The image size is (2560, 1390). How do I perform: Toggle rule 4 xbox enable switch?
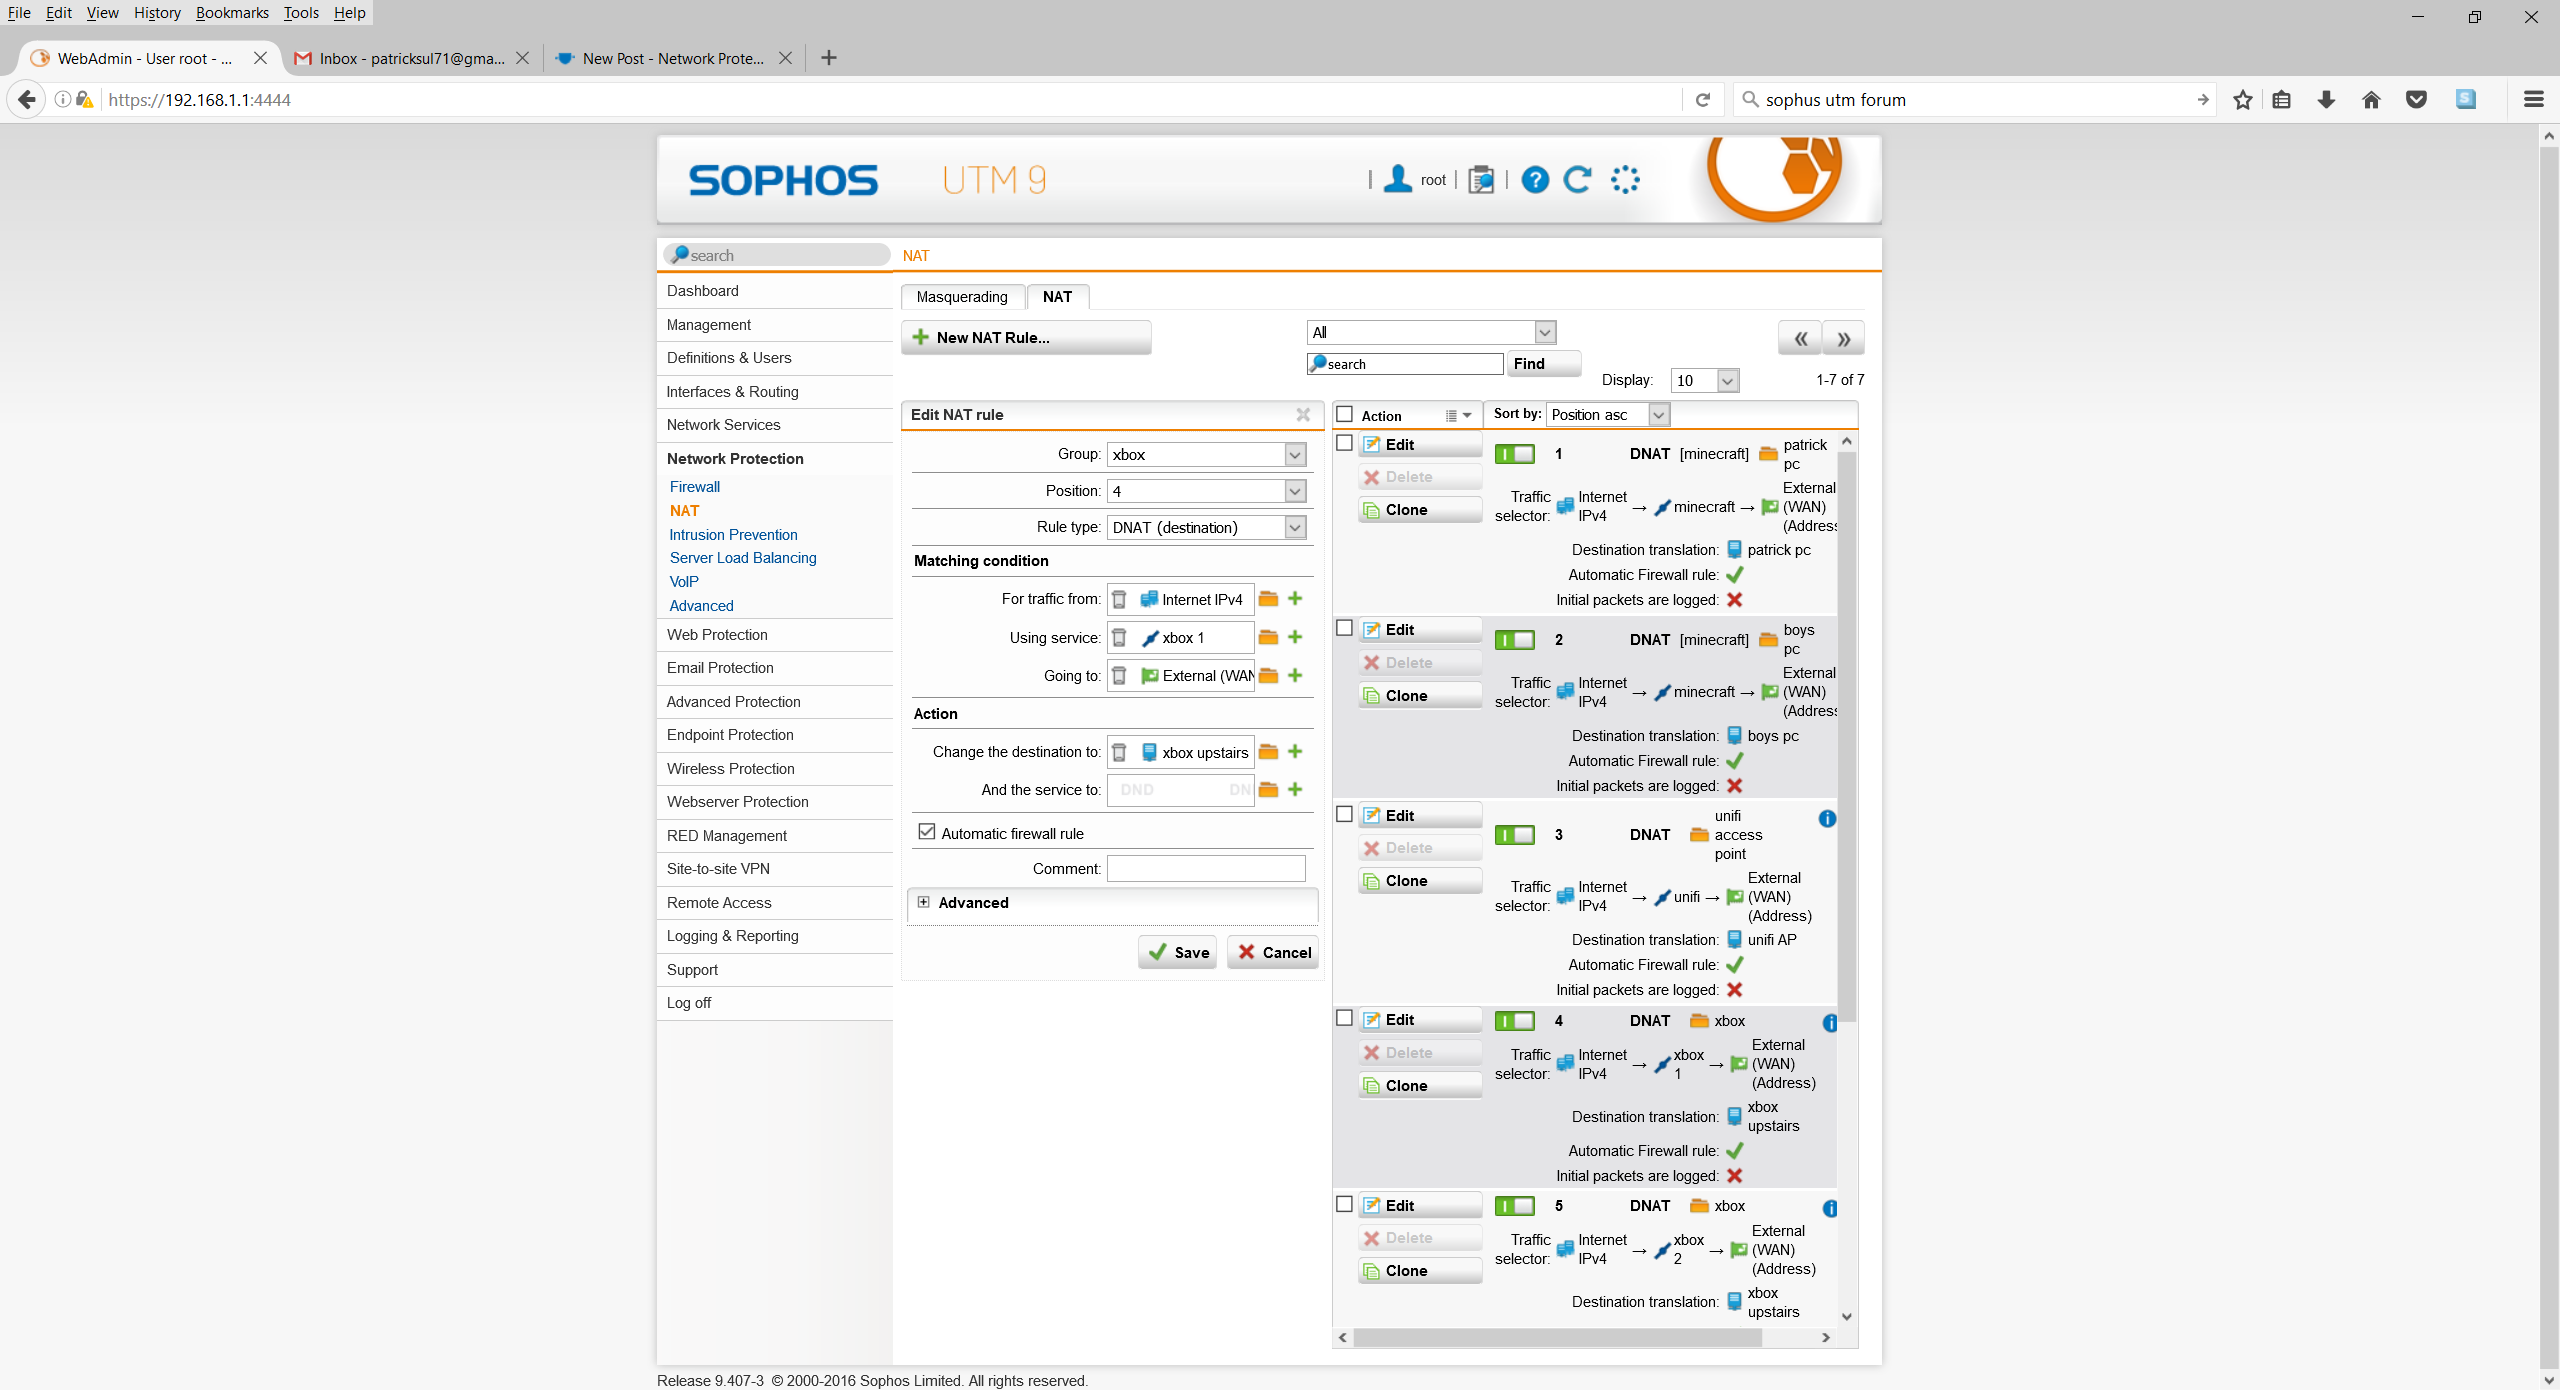(1514, 1021)
